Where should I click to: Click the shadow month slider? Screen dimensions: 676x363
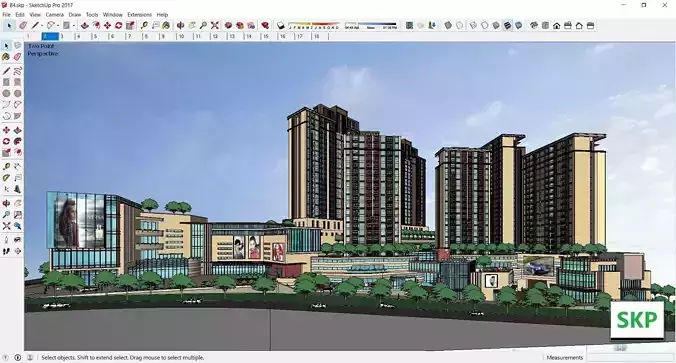[x=313, y=26]
